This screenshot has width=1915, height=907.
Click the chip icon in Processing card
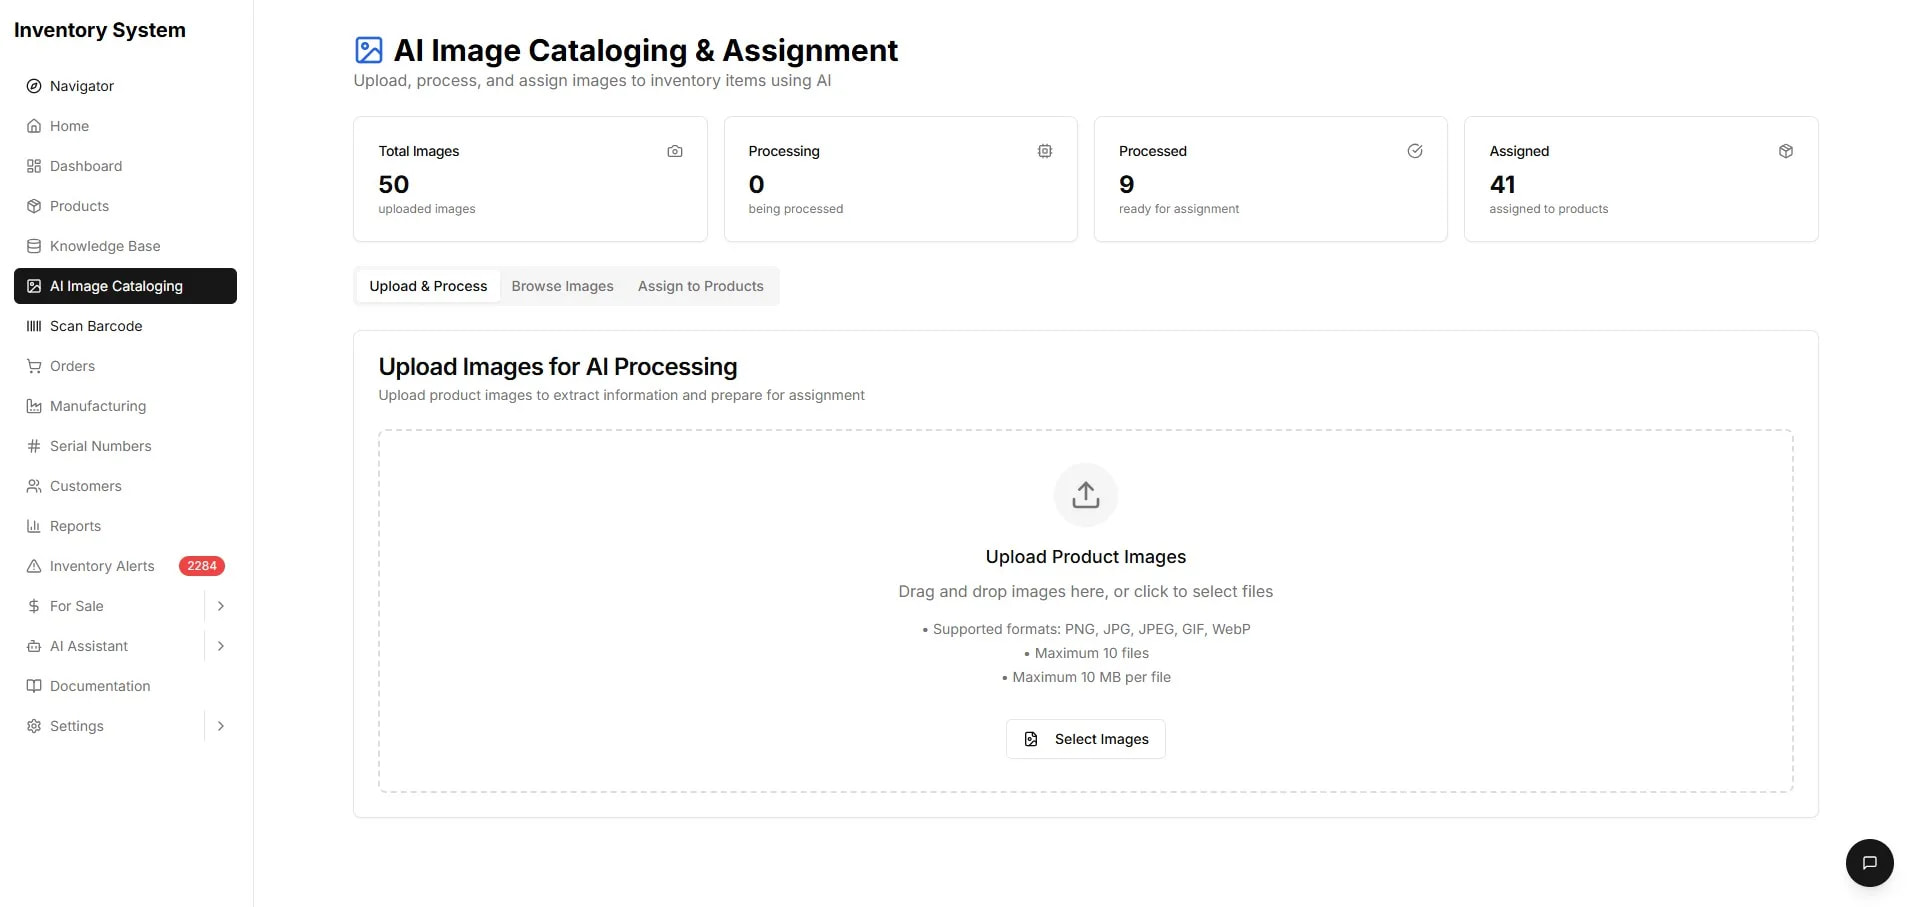[1045, 151]
